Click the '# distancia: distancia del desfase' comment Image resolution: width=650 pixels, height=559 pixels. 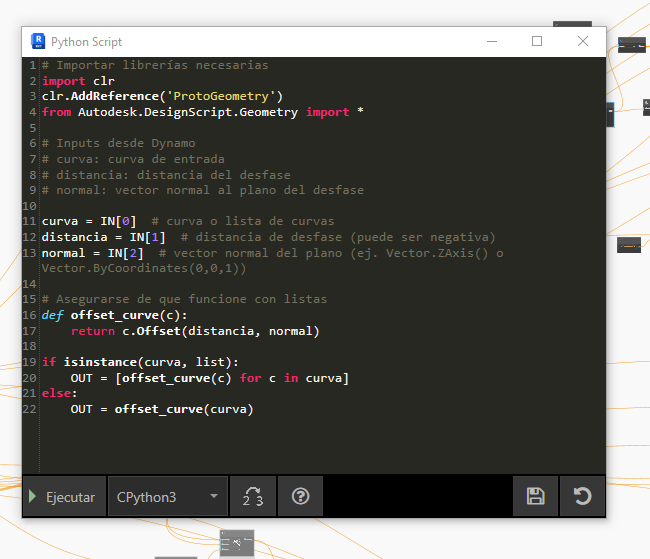click(x=166, y=175)
